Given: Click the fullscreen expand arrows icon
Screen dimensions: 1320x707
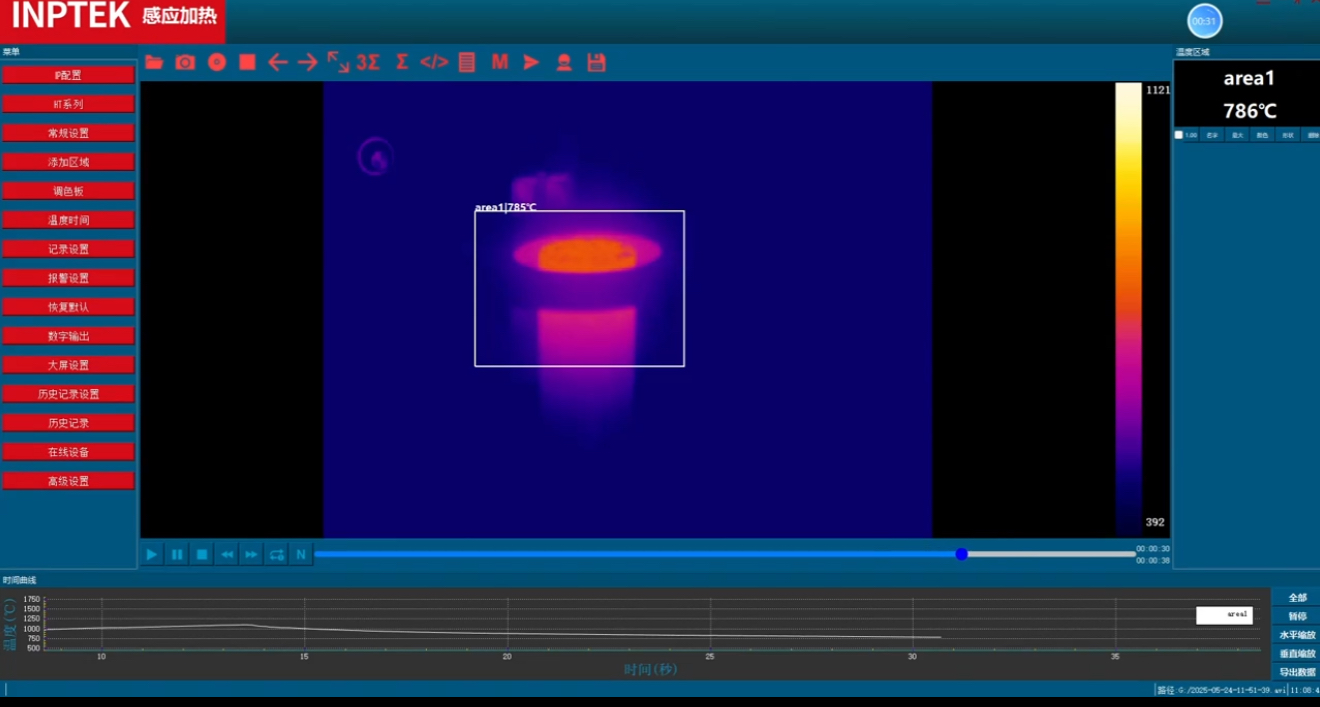Looking at the screenshot, I should click(x=338, y=62).
